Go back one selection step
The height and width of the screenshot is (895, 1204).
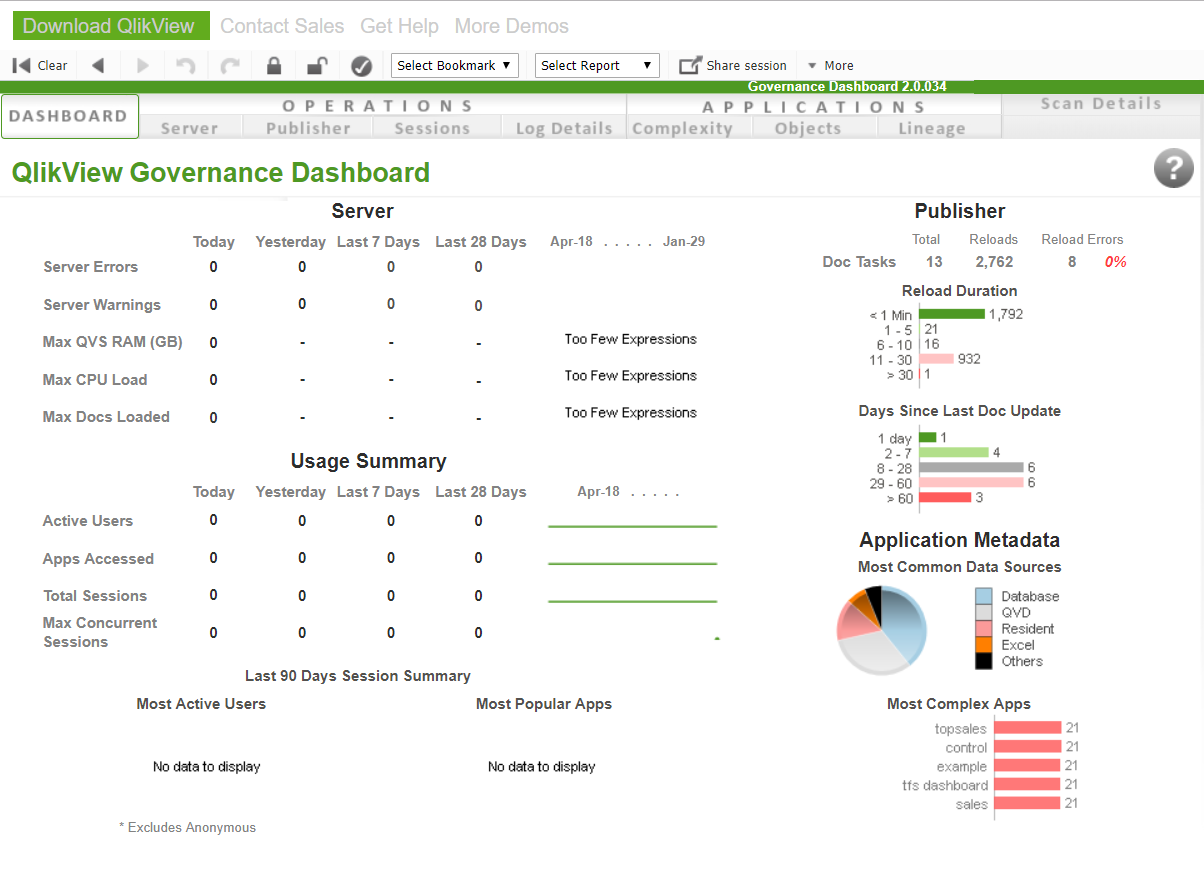click(98, 66)
